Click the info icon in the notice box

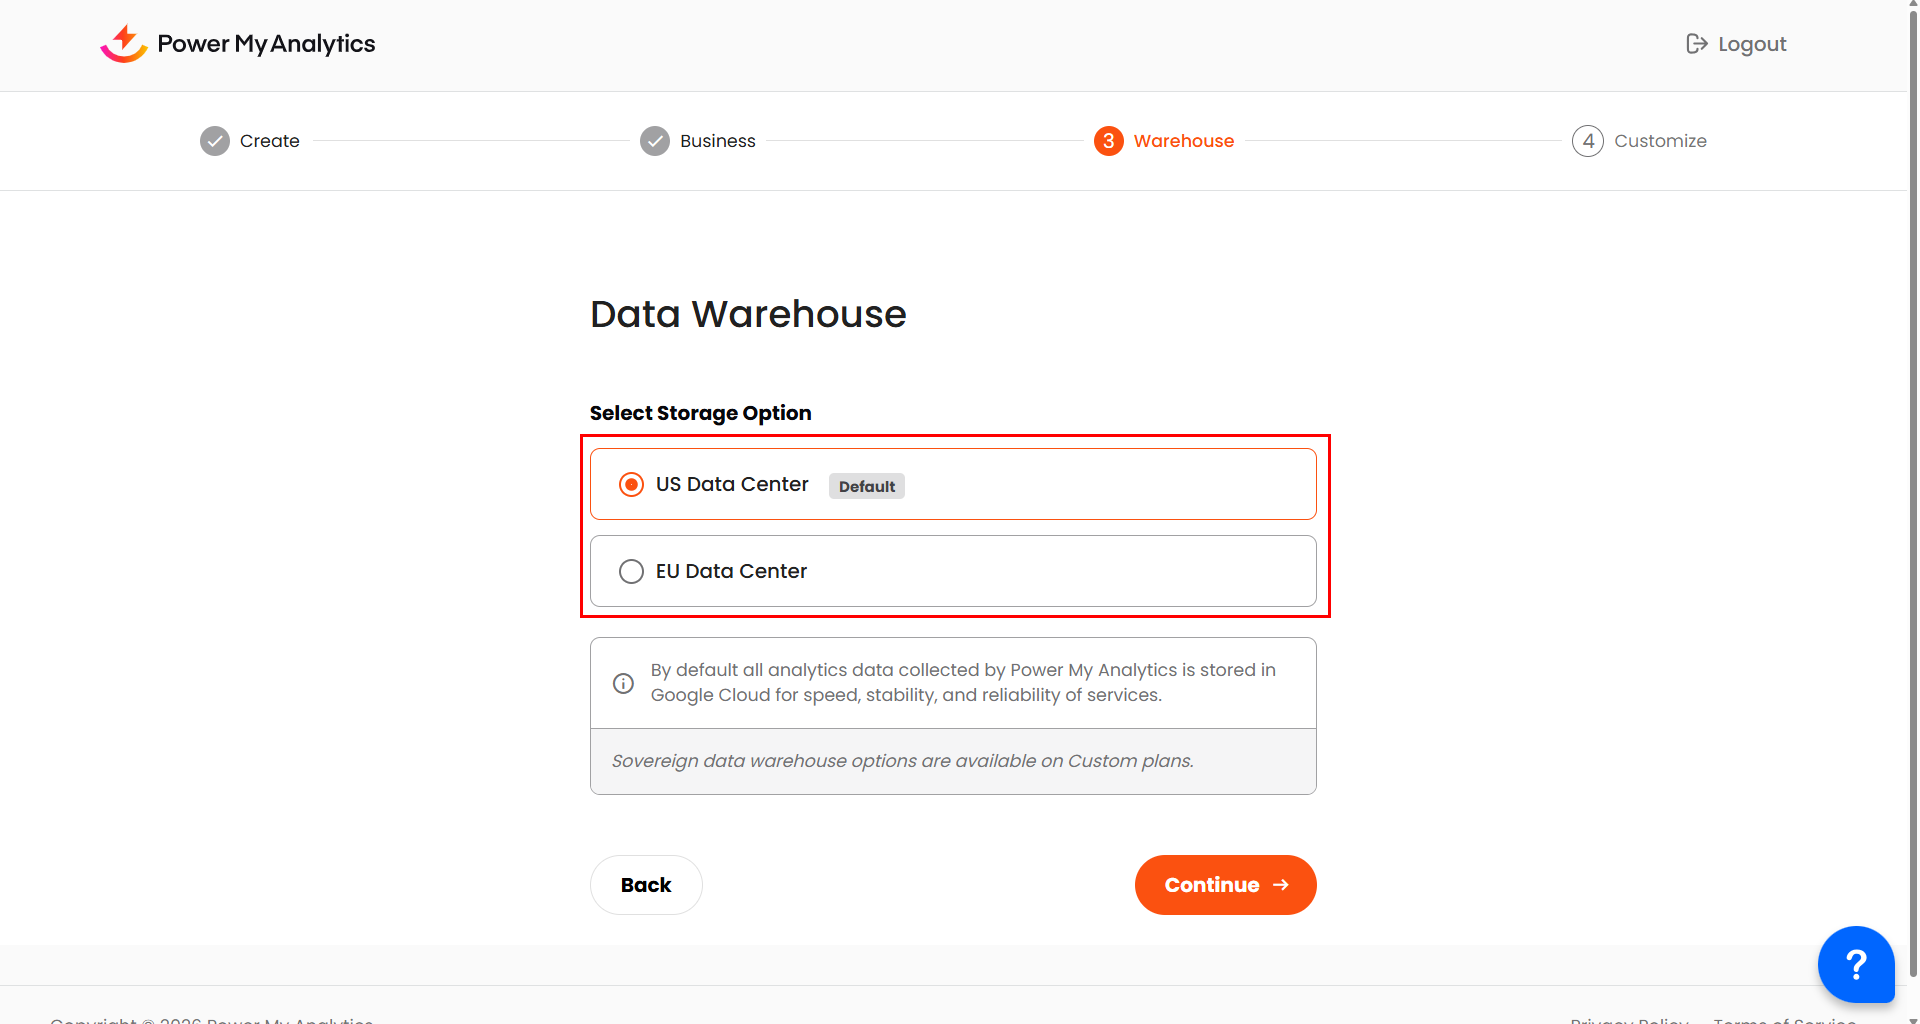(623, 683)
